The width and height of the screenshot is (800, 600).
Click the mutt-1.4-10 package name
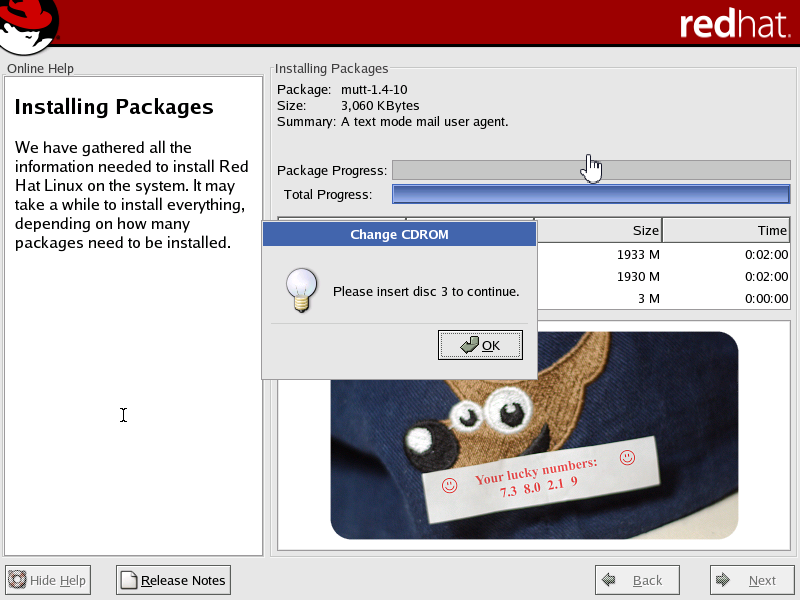tap(374, 90)
